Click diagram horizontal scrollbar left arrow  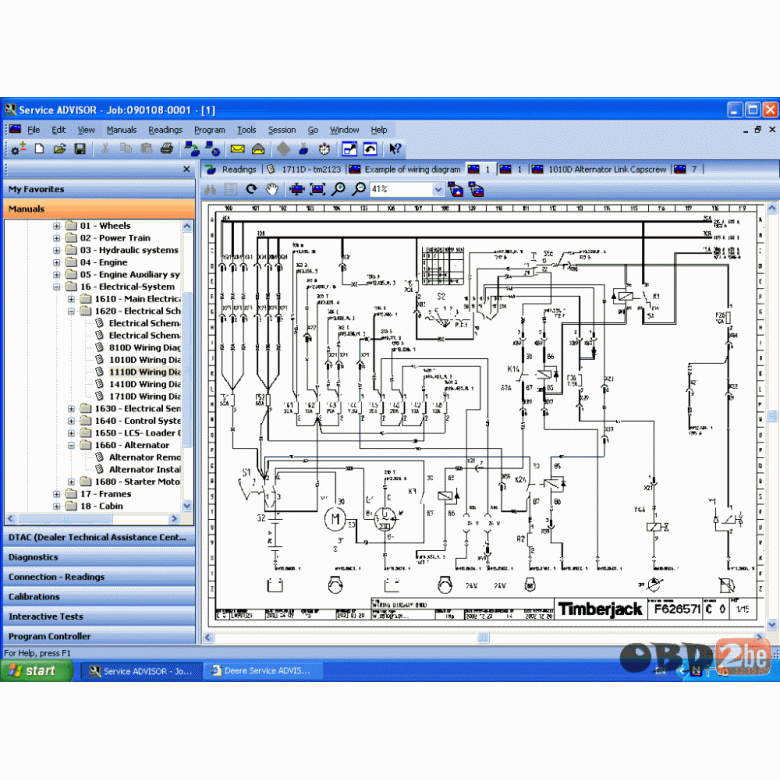208,637
